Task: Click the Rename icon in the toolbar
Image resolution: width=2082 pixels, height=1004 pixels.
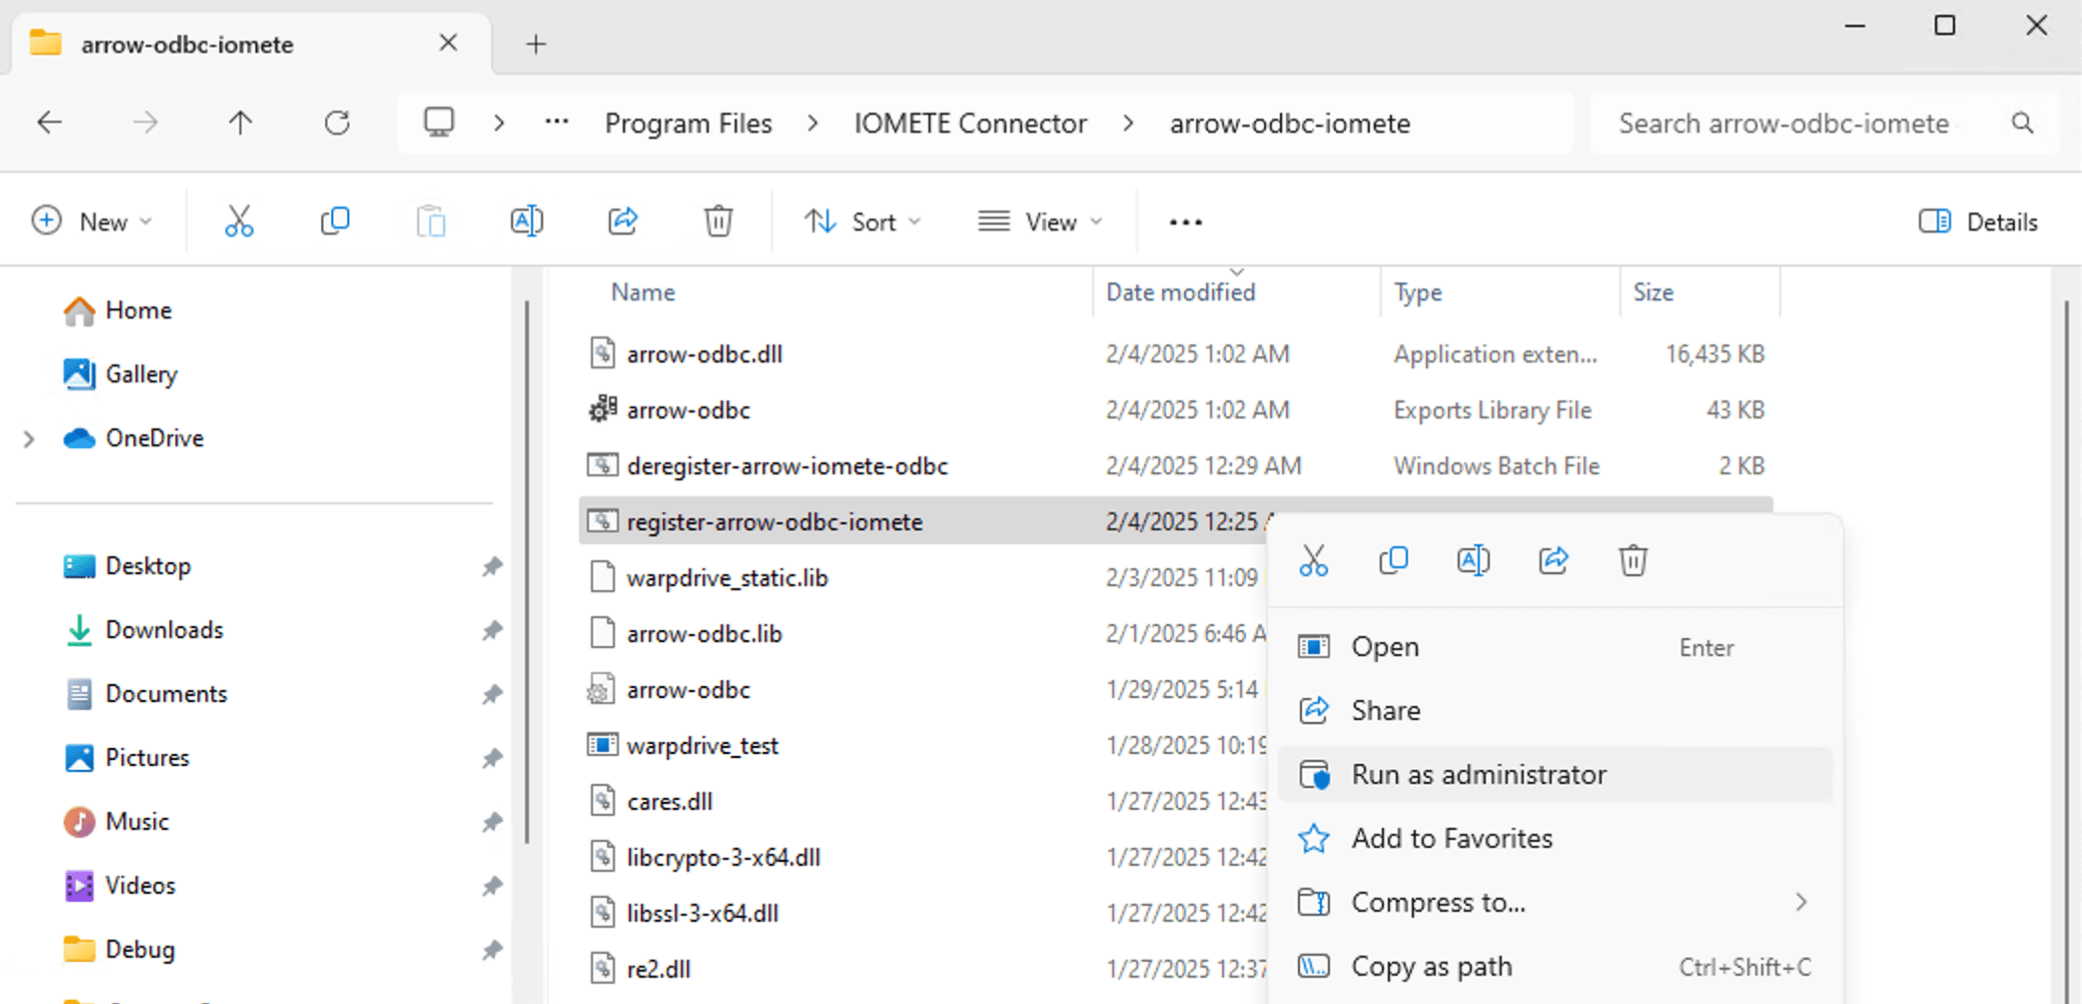Action: click(x=526, y=221)
